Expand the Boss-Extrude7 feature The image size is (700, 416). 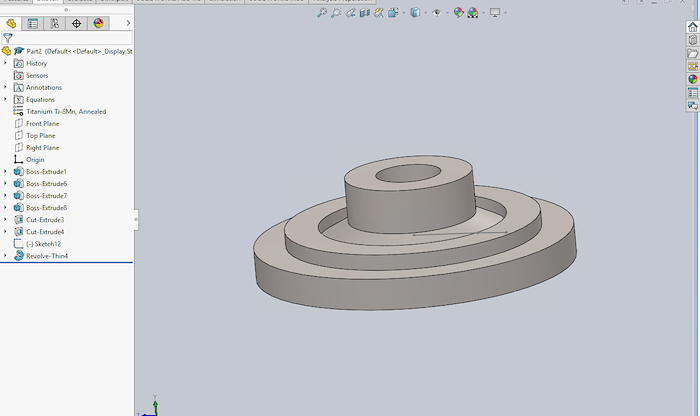click(x=5, y=196)
